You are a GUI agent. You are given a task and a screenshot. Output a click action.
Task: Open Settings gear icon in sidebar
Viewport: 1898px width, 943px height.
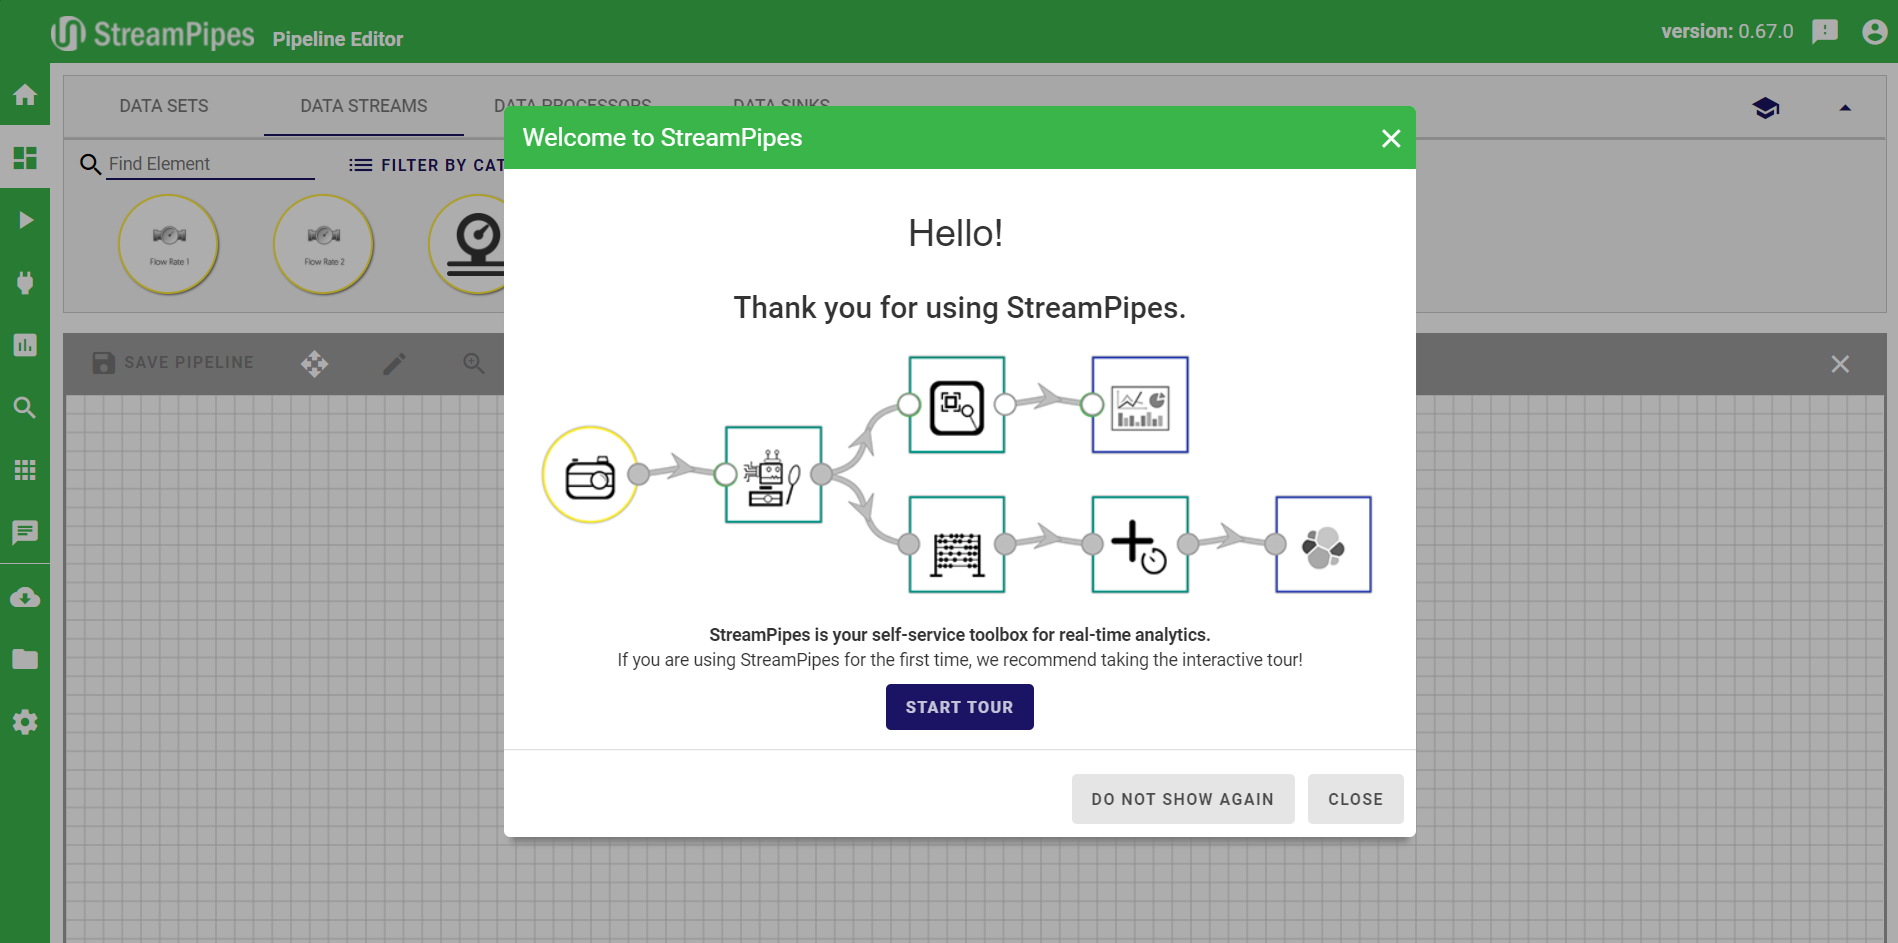(x=25, y=722)
